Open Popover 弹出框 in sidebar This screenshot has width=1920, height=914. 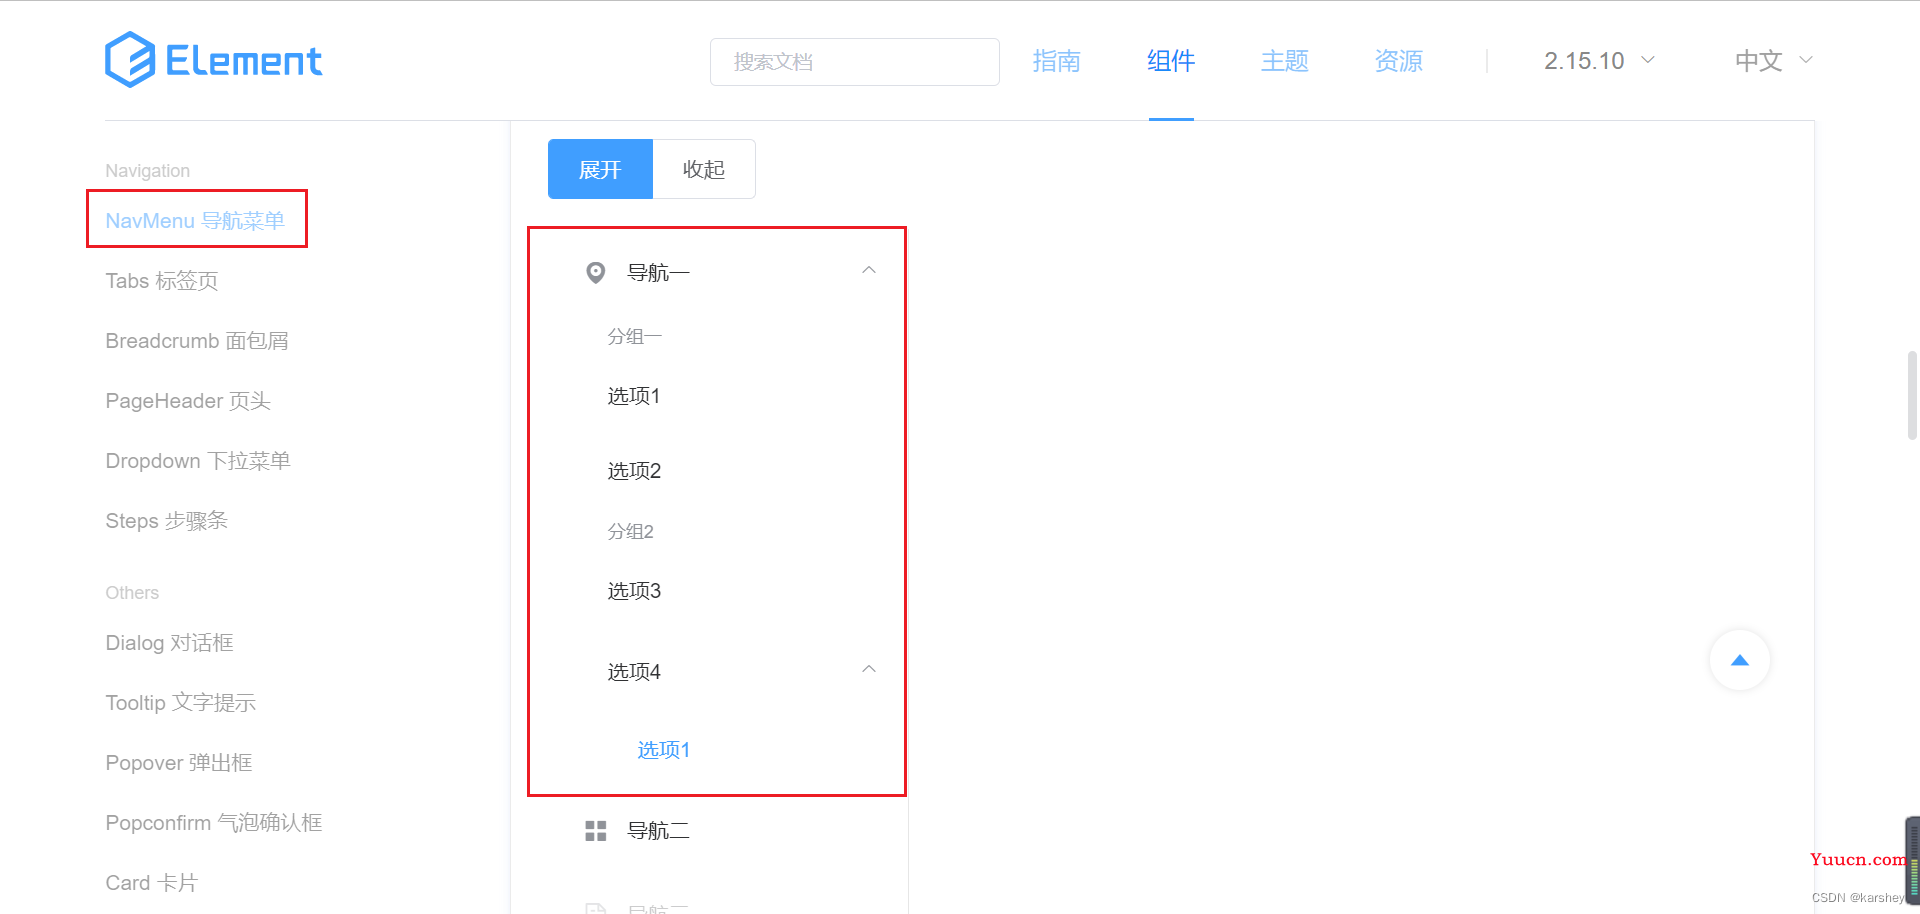[179, 762]
